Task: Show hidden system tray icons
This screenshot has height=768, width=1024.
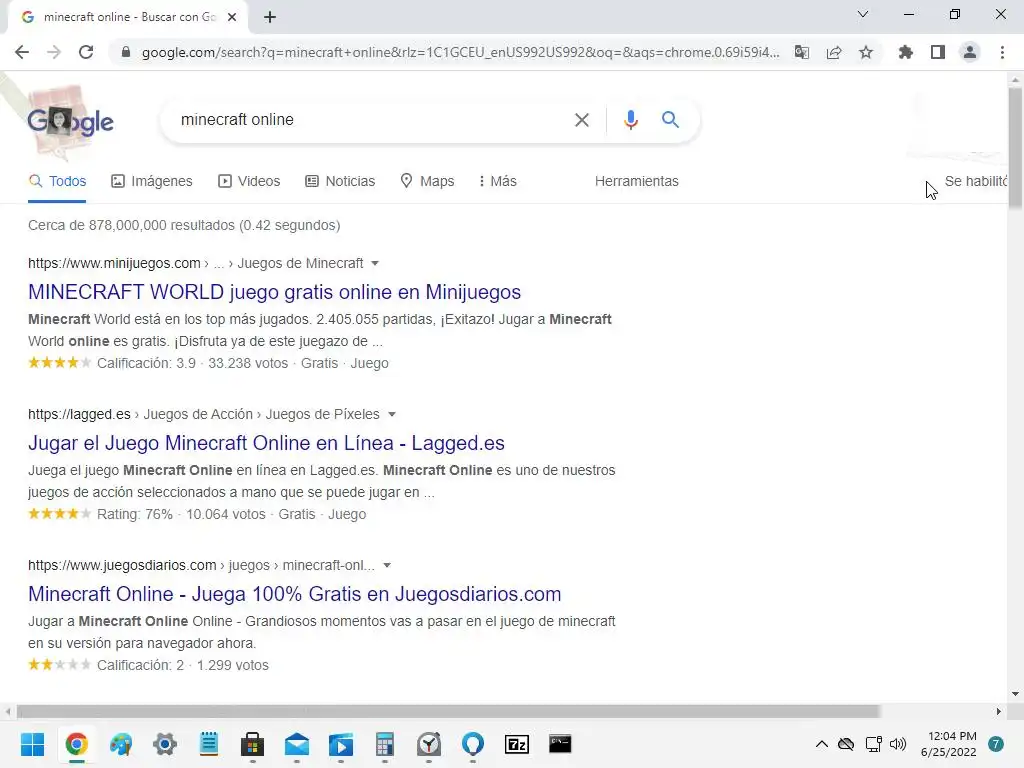Action: point(822,744)
